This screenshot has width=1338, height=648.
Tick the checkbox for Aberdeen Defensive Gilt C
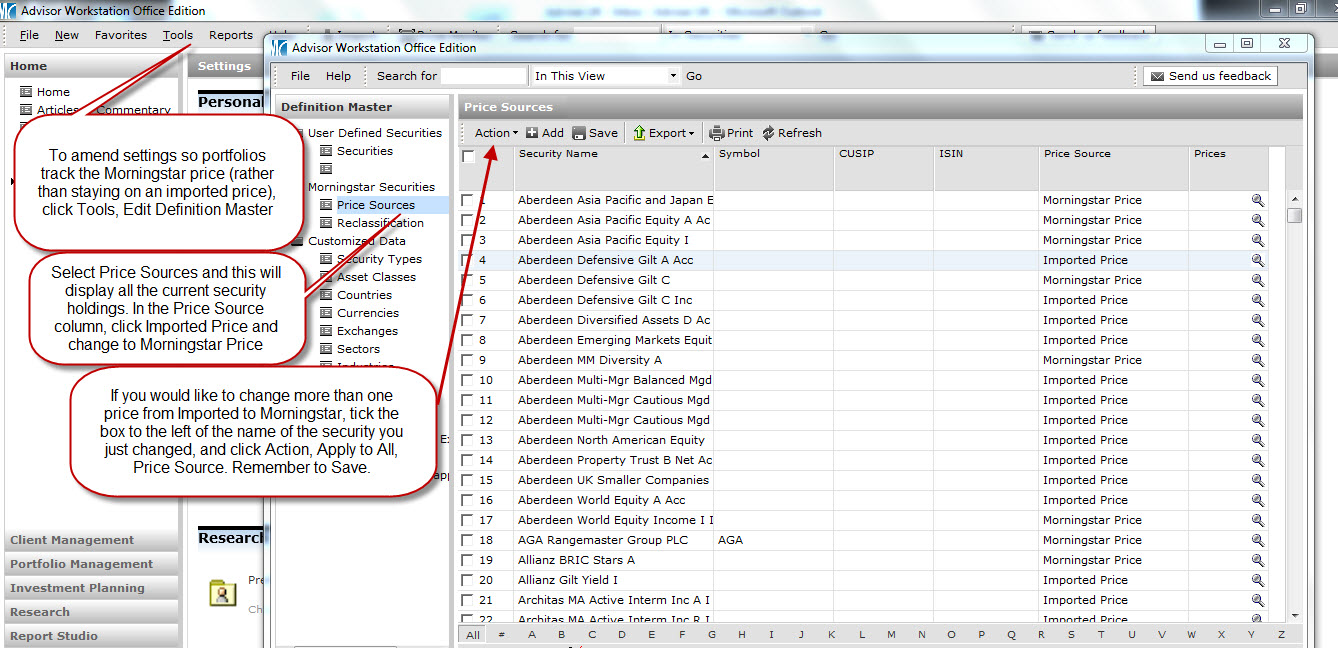click(467, 280)
